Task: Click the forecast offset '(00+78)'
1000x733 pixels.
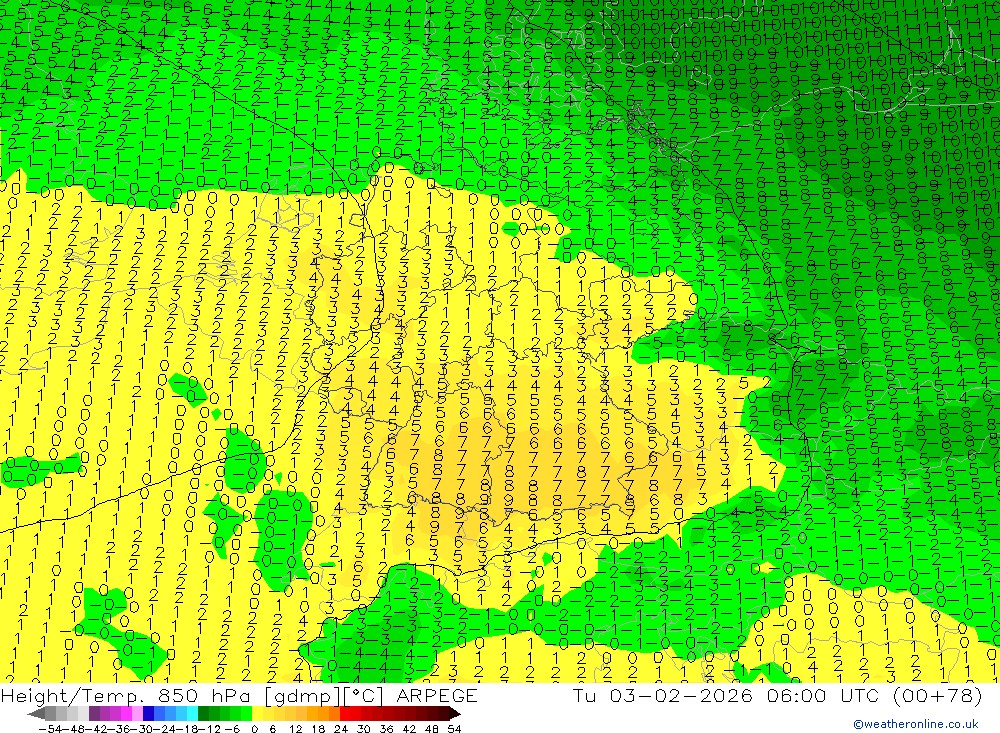Action: [937, 695]
